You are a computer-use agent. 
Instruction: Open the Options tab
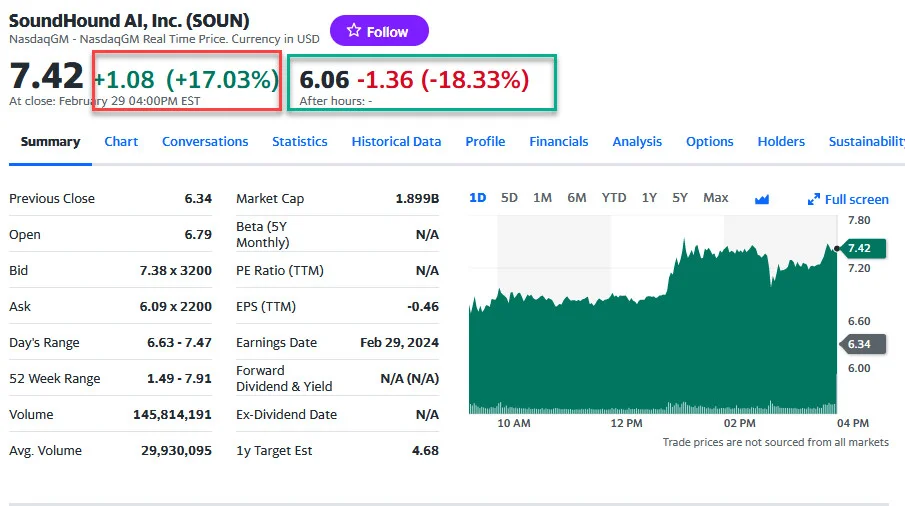pyautogui.click(x=709, y=142)
